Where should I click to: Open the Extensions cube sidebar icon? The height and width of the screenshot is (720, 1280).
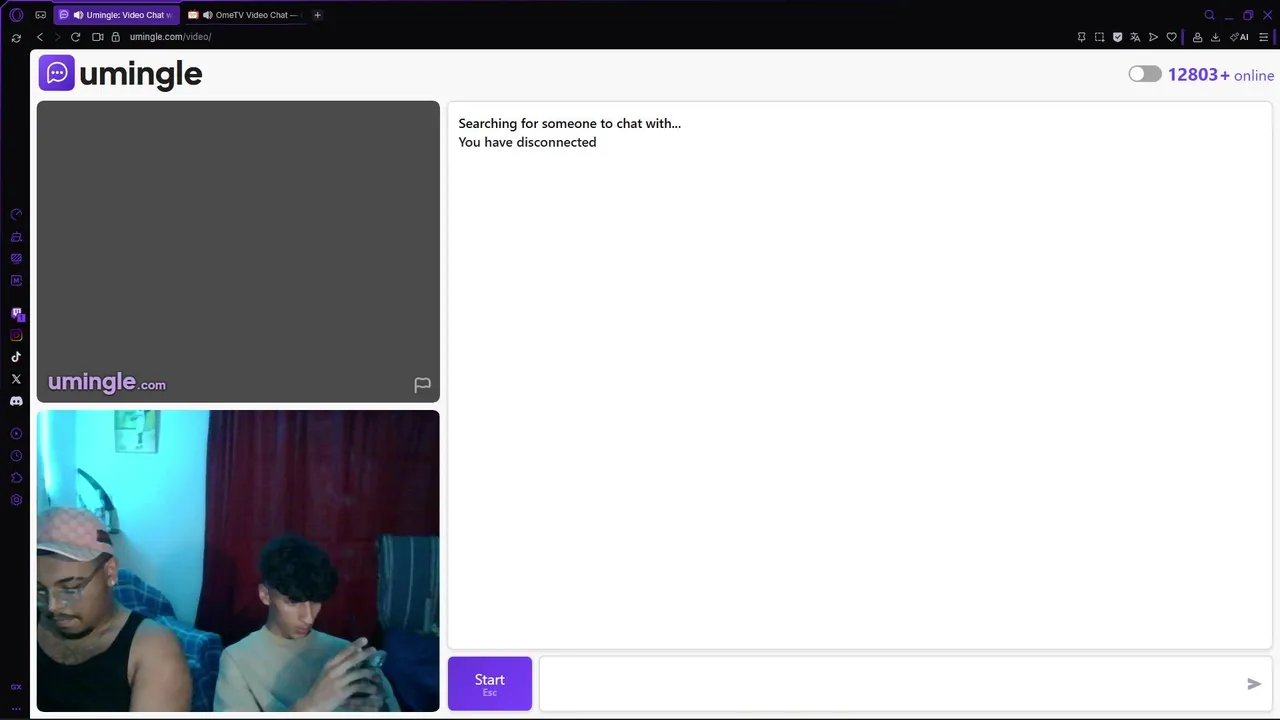coord(16,478)
